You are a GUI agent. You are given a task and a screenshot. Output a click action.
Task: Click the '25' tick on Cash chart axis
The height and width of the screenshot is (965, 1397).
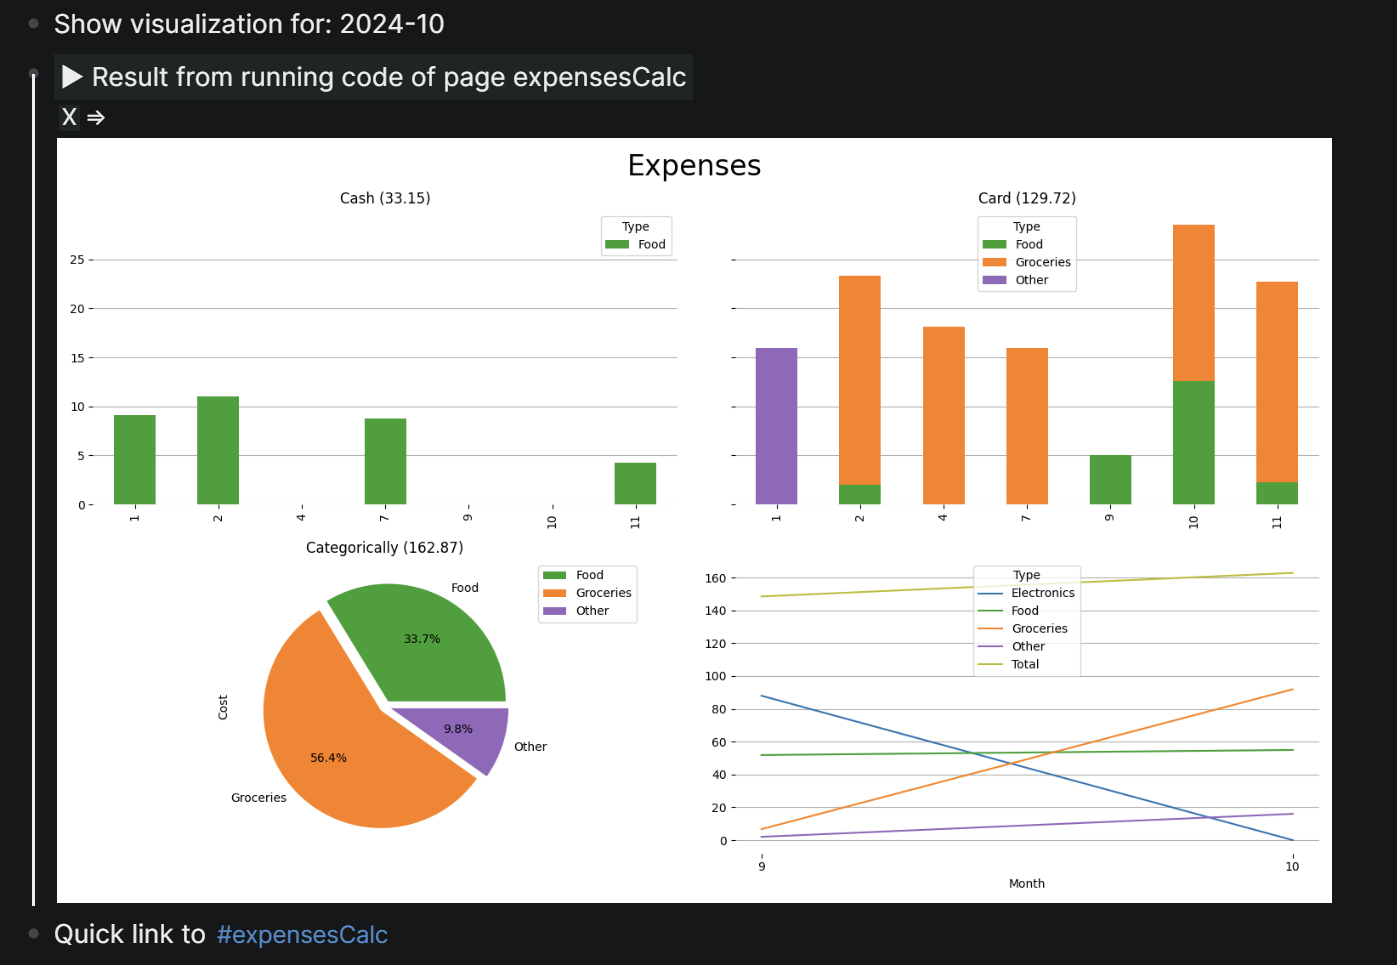[x=77, y=259]
